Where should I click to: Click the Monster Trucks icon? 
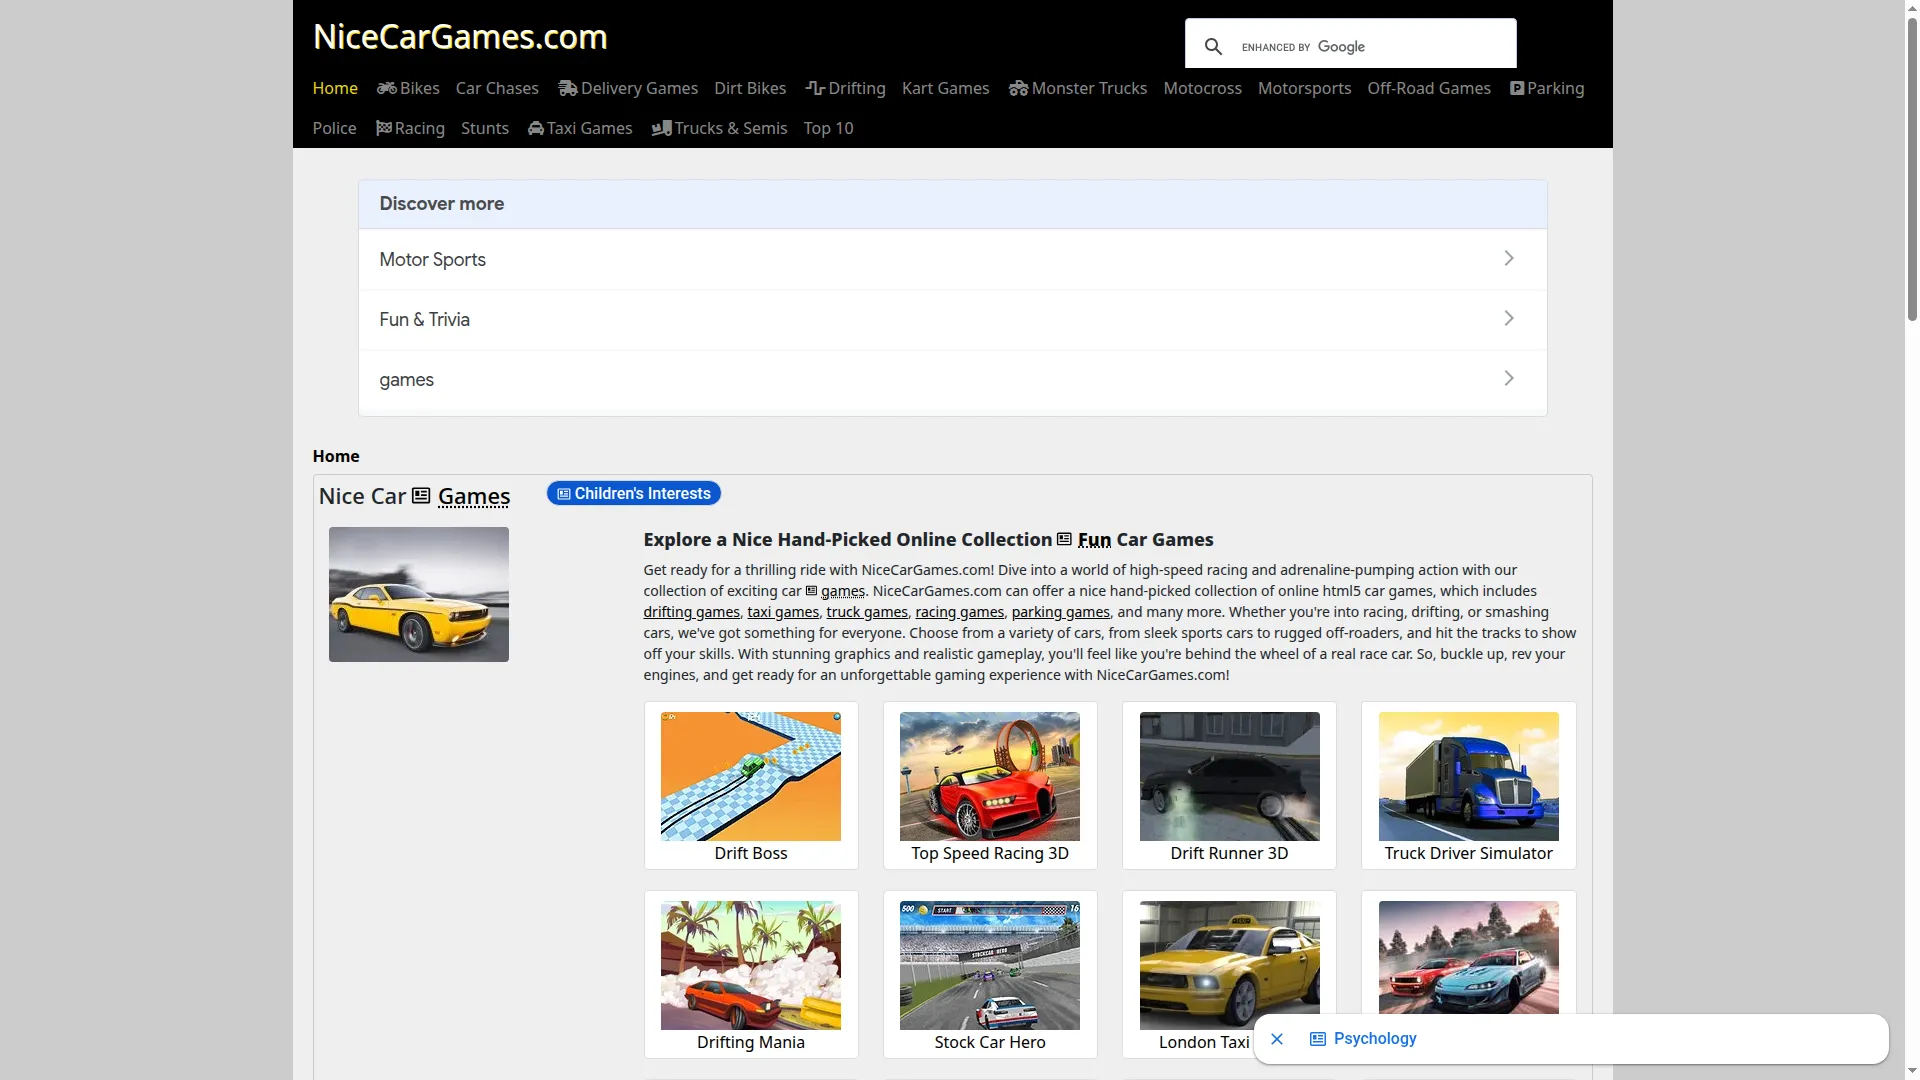pos(1018,88)
